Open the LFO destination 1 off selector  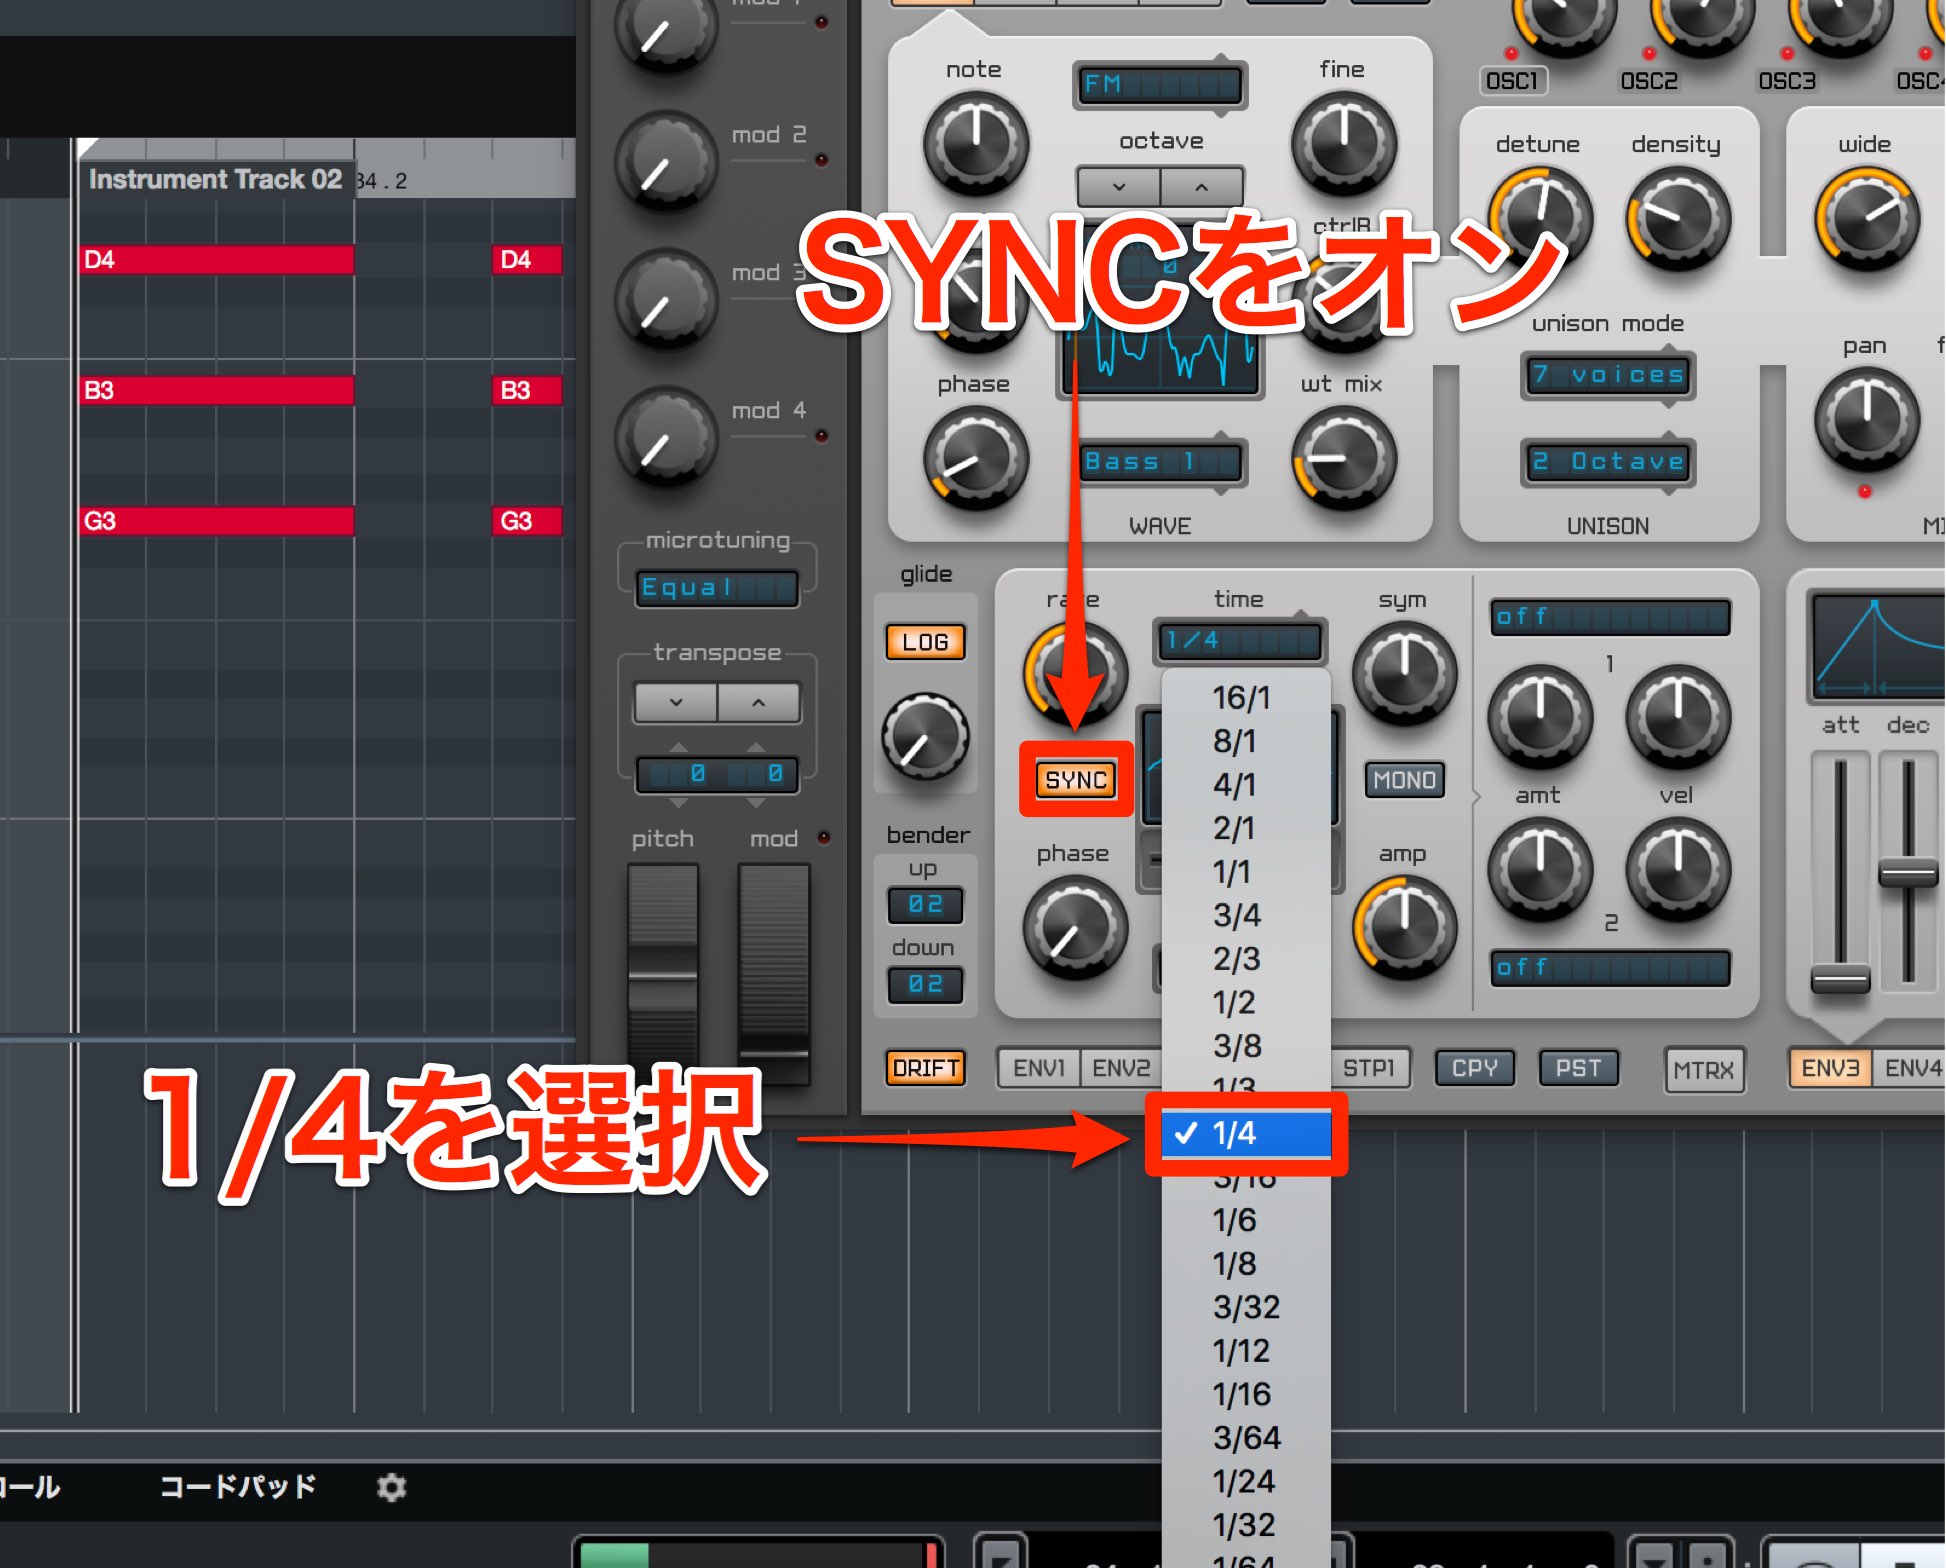coord(1609,617)
